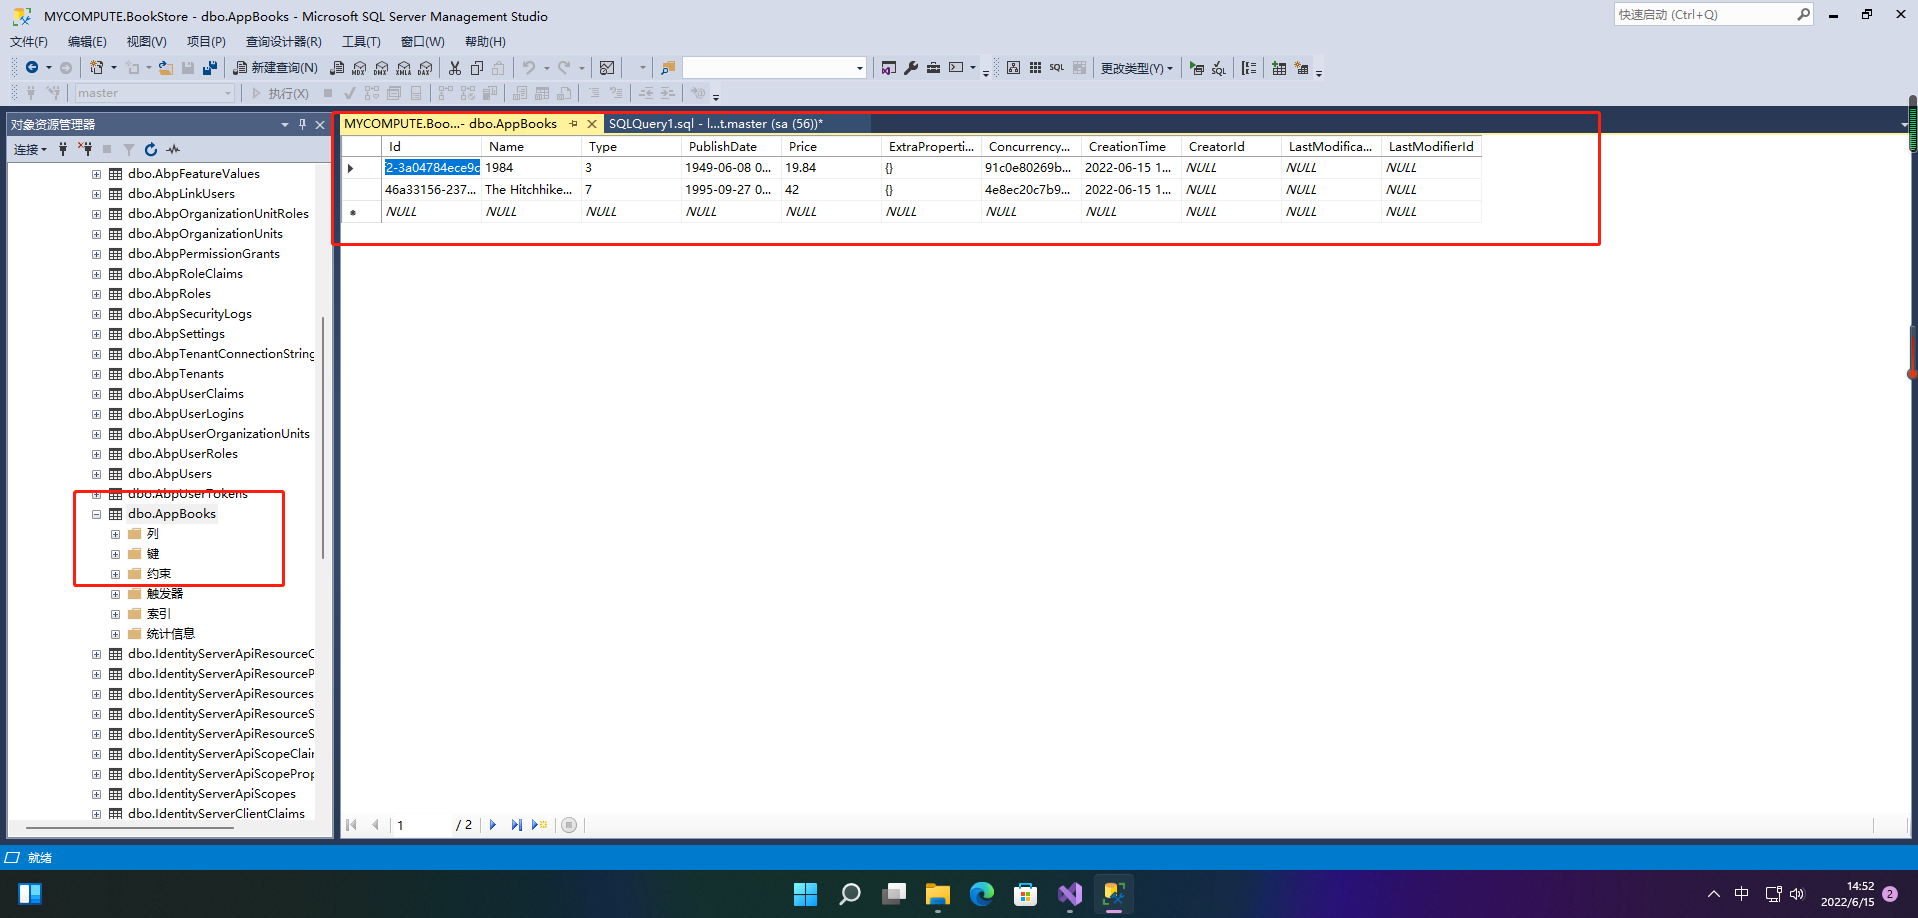Click the Object Explorer vertical scrollbar
This screenshot has height=918, width=1918.
(323, 437)
